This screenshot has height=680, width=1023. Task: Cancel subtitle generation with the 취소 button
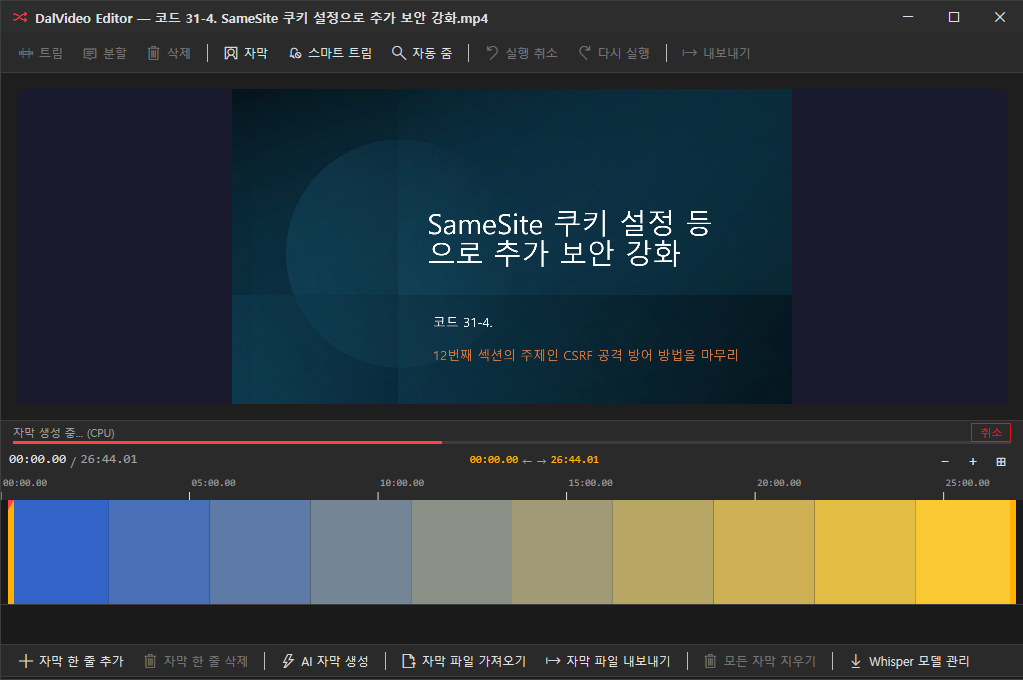coord(990,432)
